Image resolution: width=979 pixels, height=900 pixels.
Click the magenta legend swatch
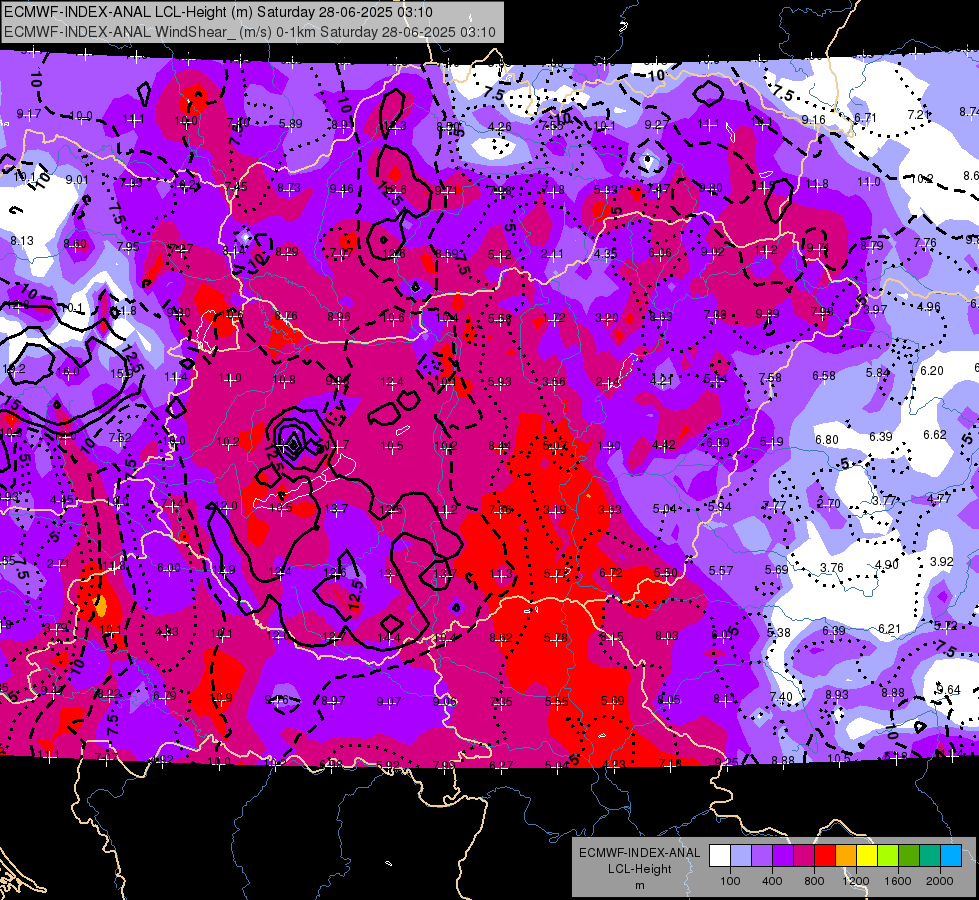click(x=804, y=856)
